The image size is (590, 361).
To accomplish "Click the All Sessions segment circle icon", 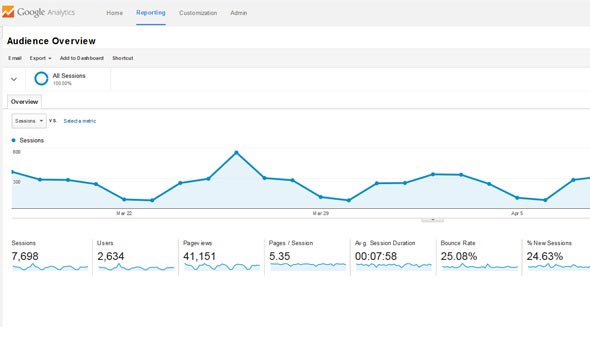I will (41, 79).
